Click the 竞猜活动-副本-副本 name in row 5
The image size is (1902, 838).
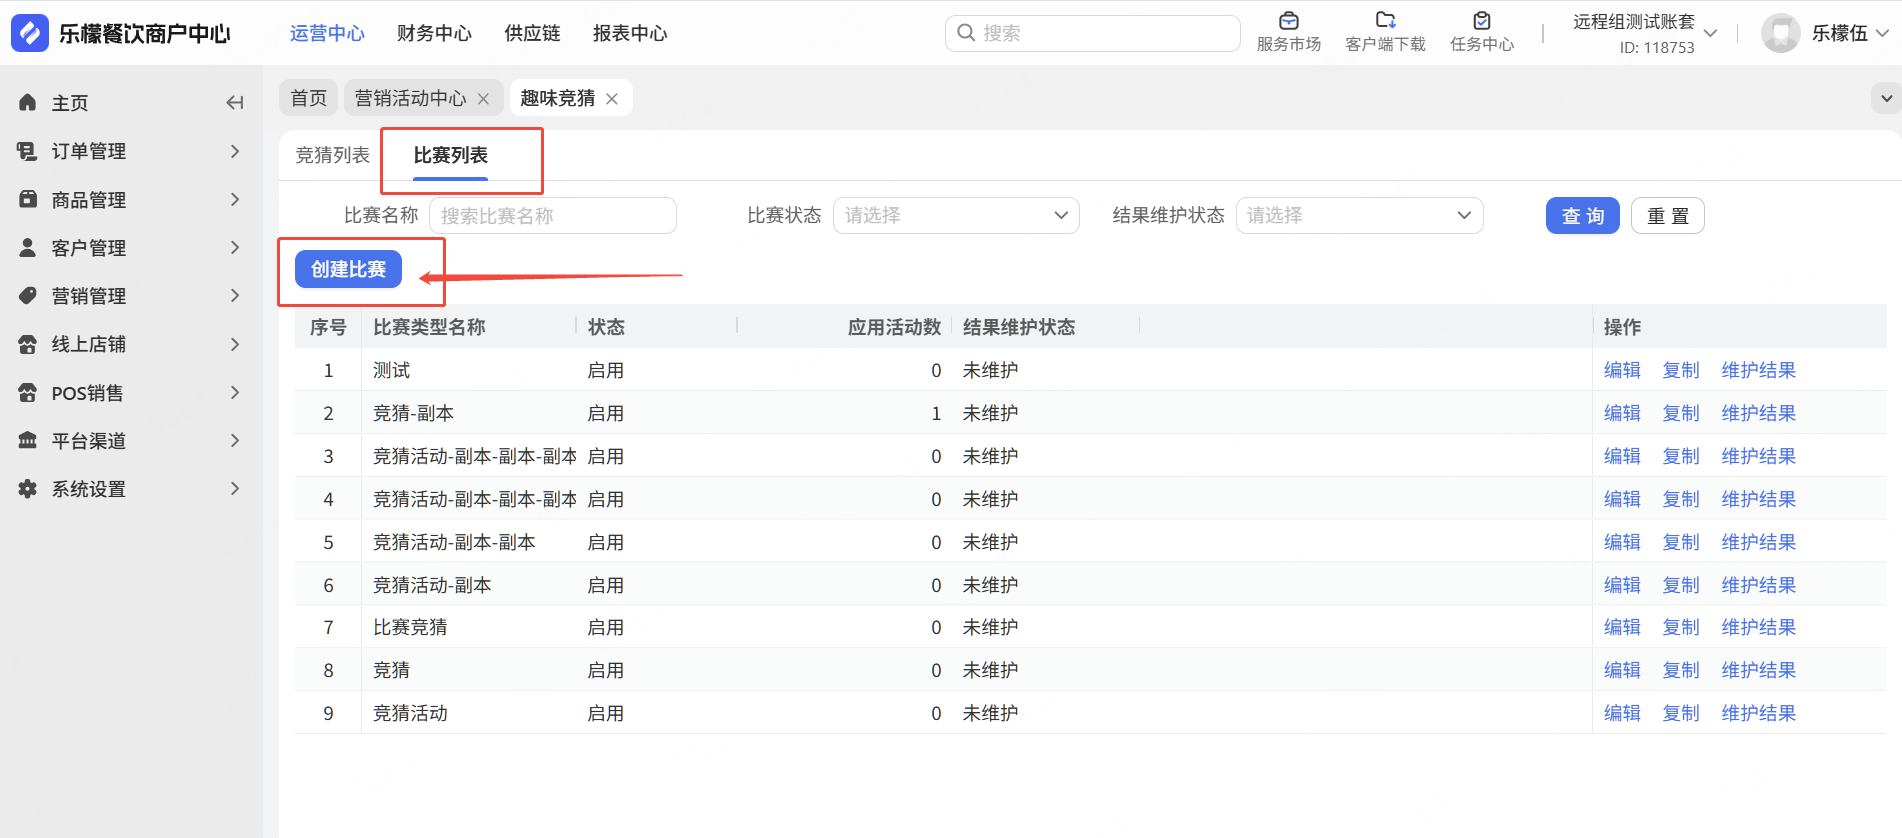pos(454,542)
